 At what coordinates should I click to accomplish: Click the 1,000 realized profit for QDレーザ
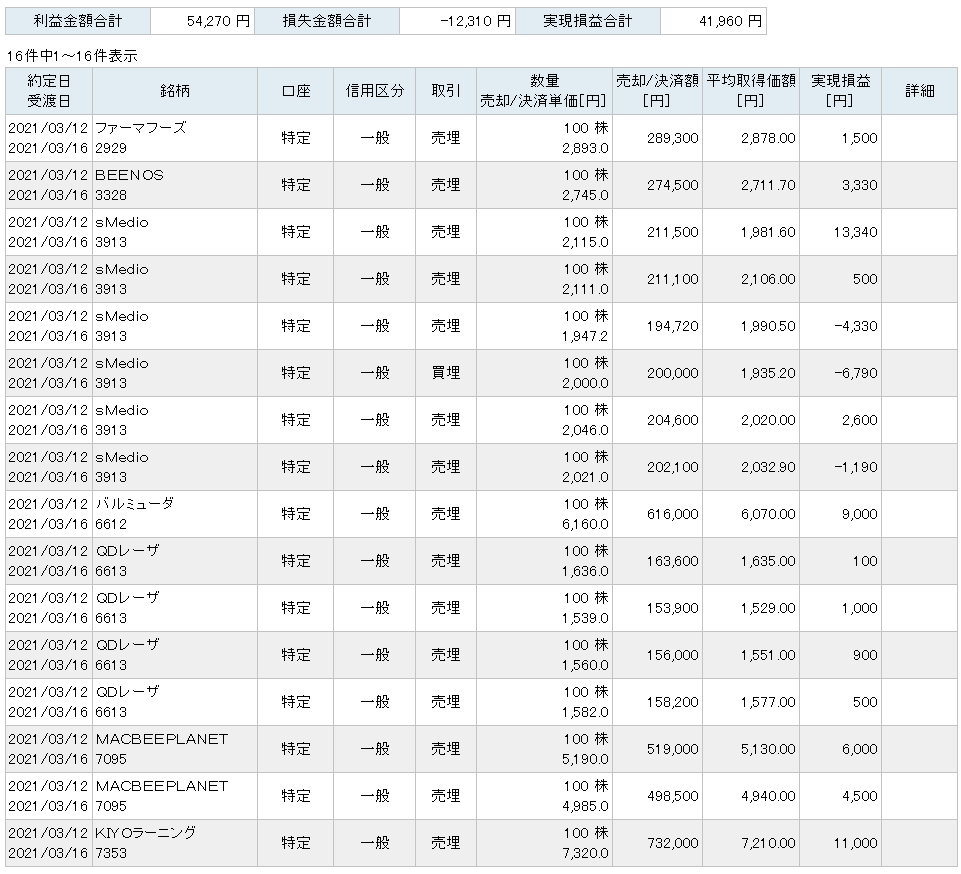click(x=859, y=608)
